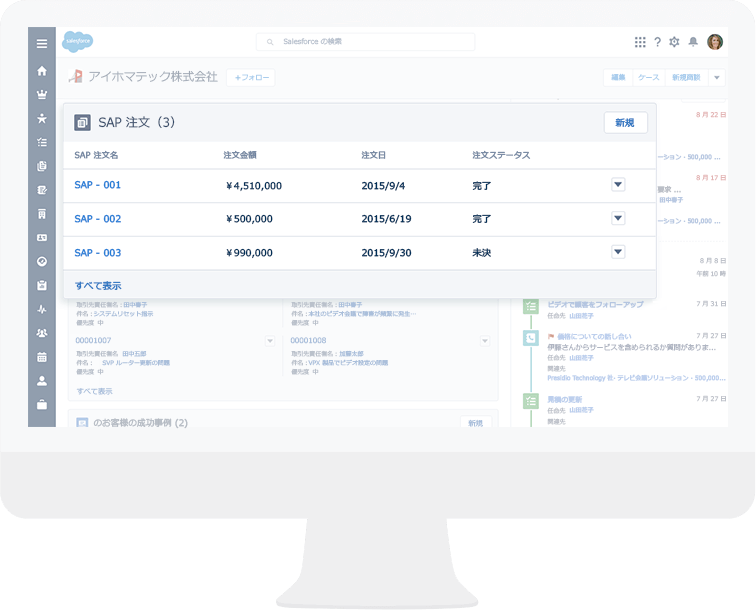This screenshot has height=610, width=756.
Task: Open Presidio Technology 社 related link
Action: coord(636,378)
